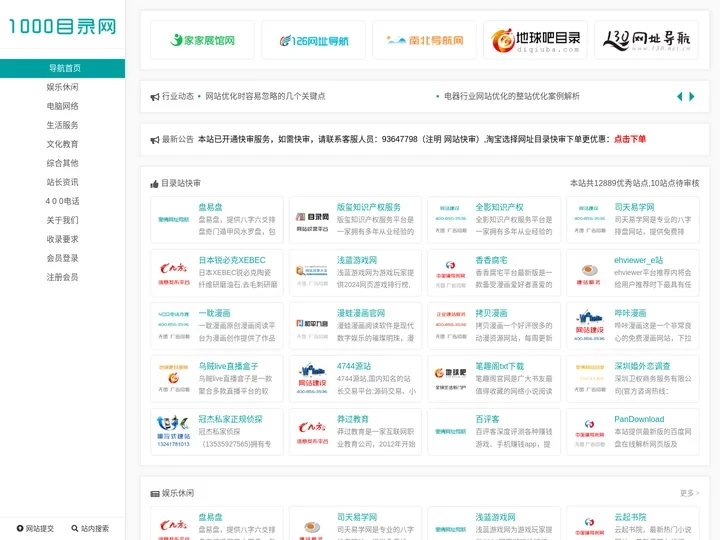Click the 网站提交 icon link in the sidebar footer

click(35, 529)
